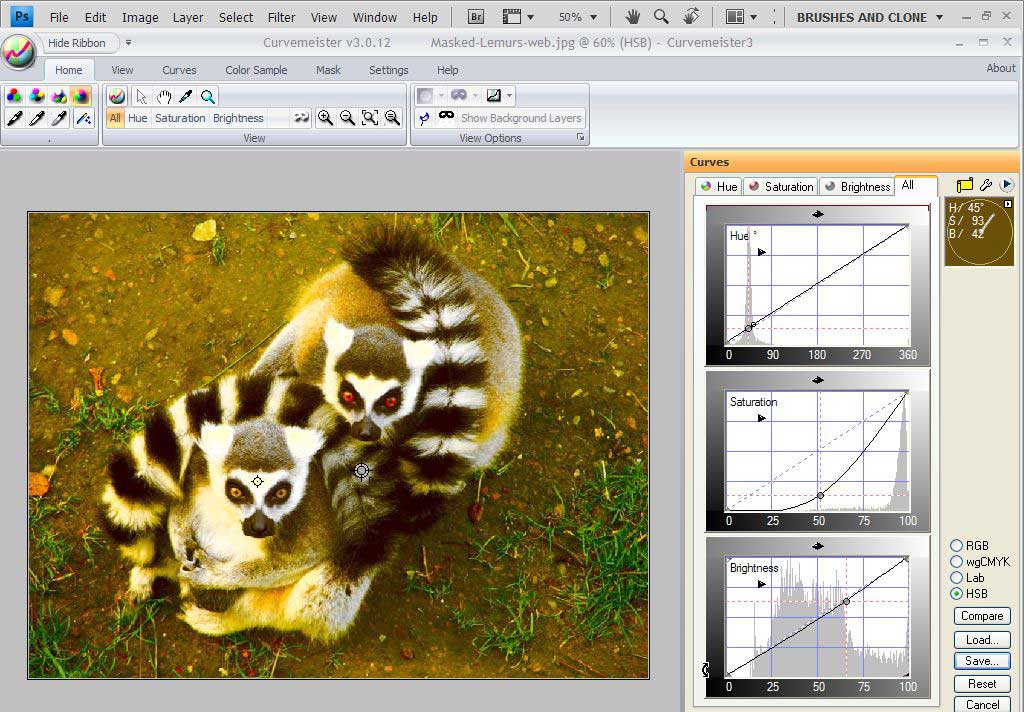Open the Saturation tab in Curves panel
Screen dimensions: 1024x712
click(781, 186)
